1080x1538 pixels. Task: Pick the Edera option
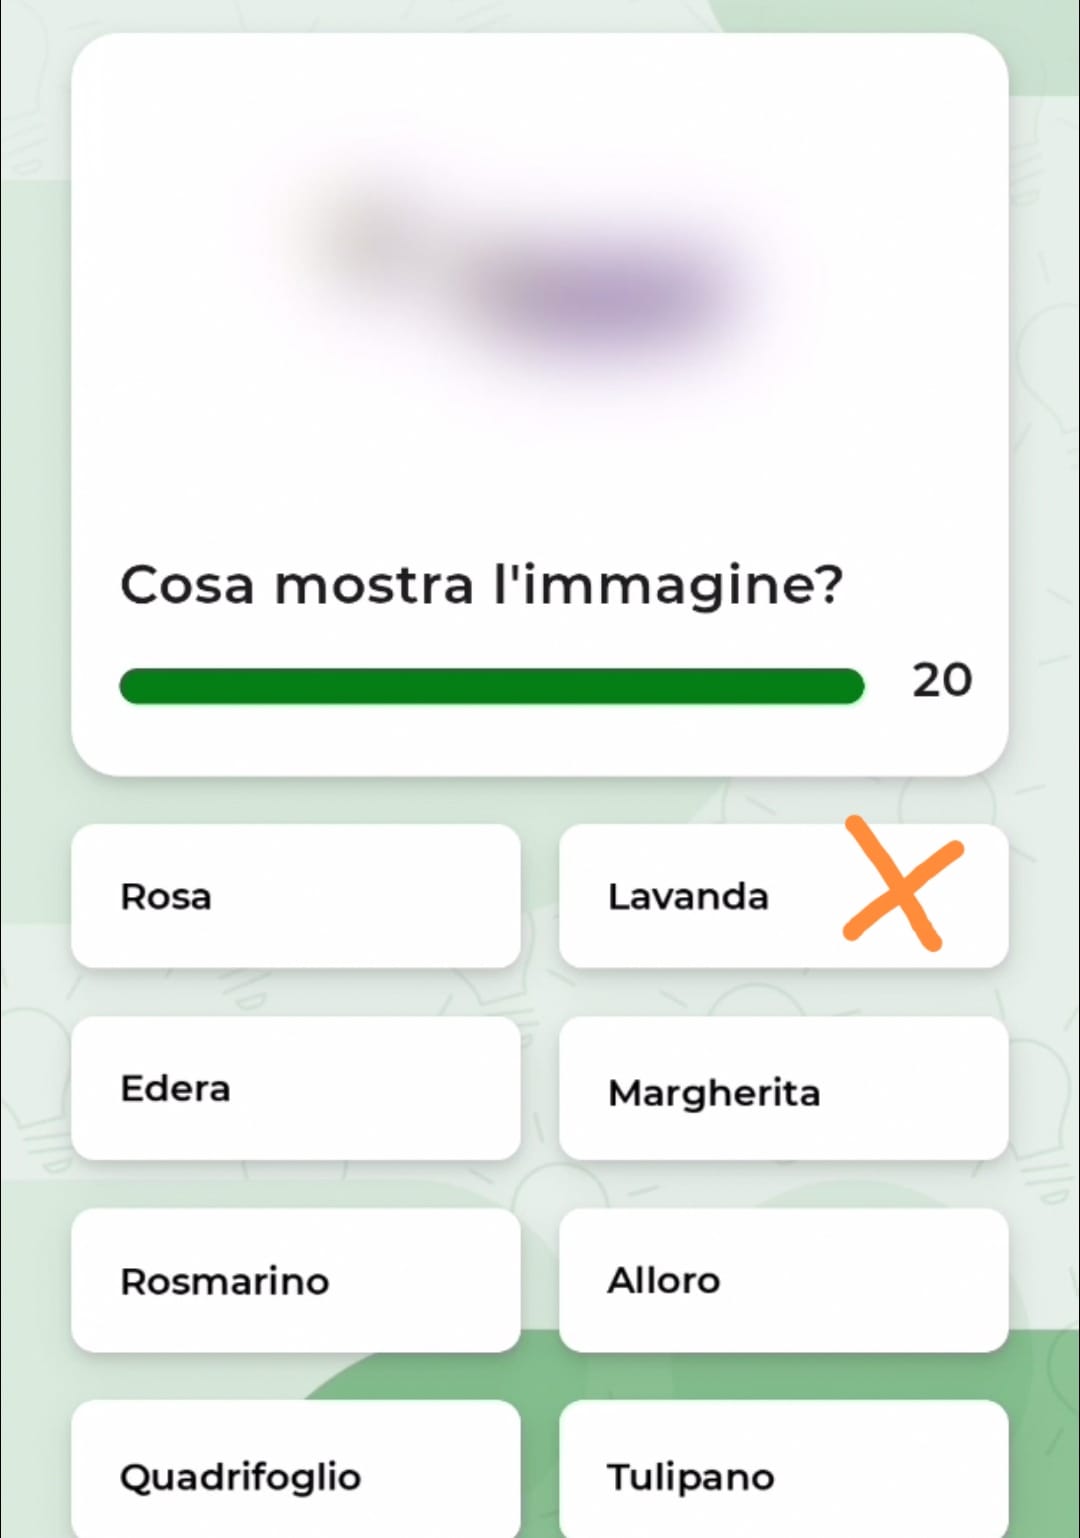pos(296,1088)
